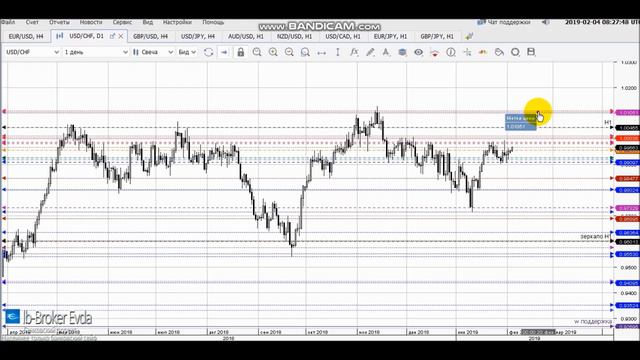
Task: Select the pencil drawing tool
Action: pyautogui.click(x=370, y=52)
